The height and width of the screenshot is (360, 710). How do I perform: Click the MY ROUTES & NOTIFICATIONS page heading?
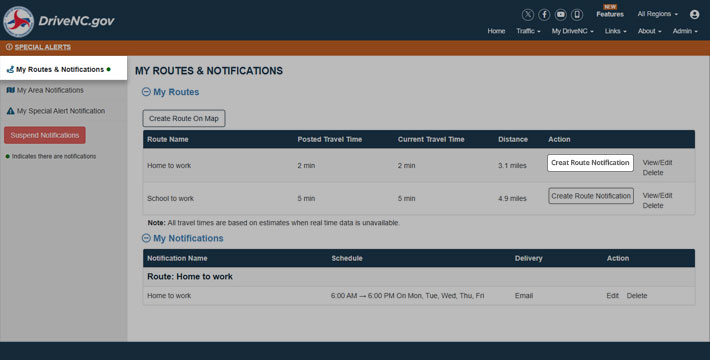[x=209, y=71]
